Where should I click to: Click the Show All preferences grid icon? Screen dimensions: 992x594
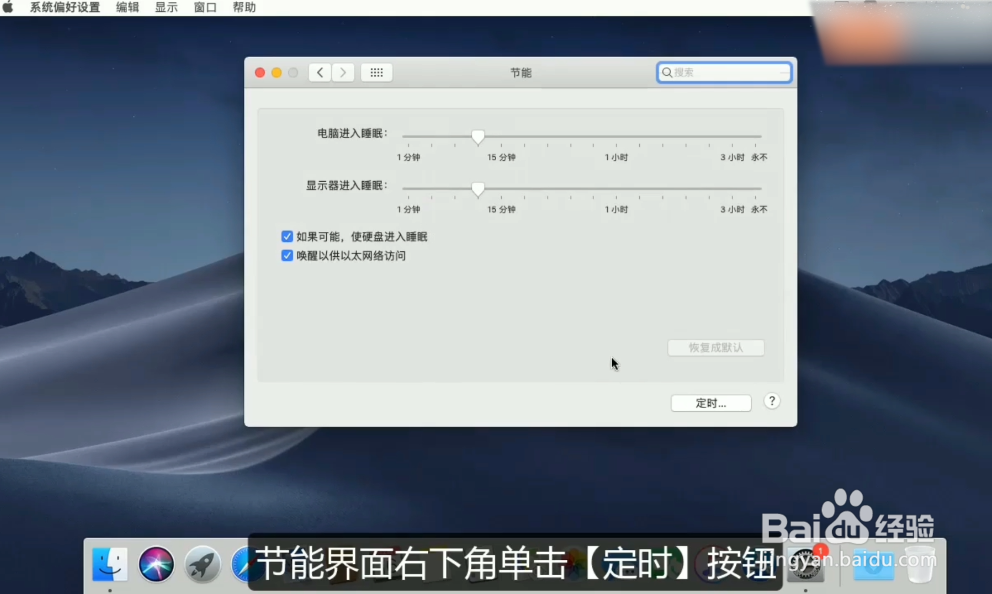(x=376, y=71)
